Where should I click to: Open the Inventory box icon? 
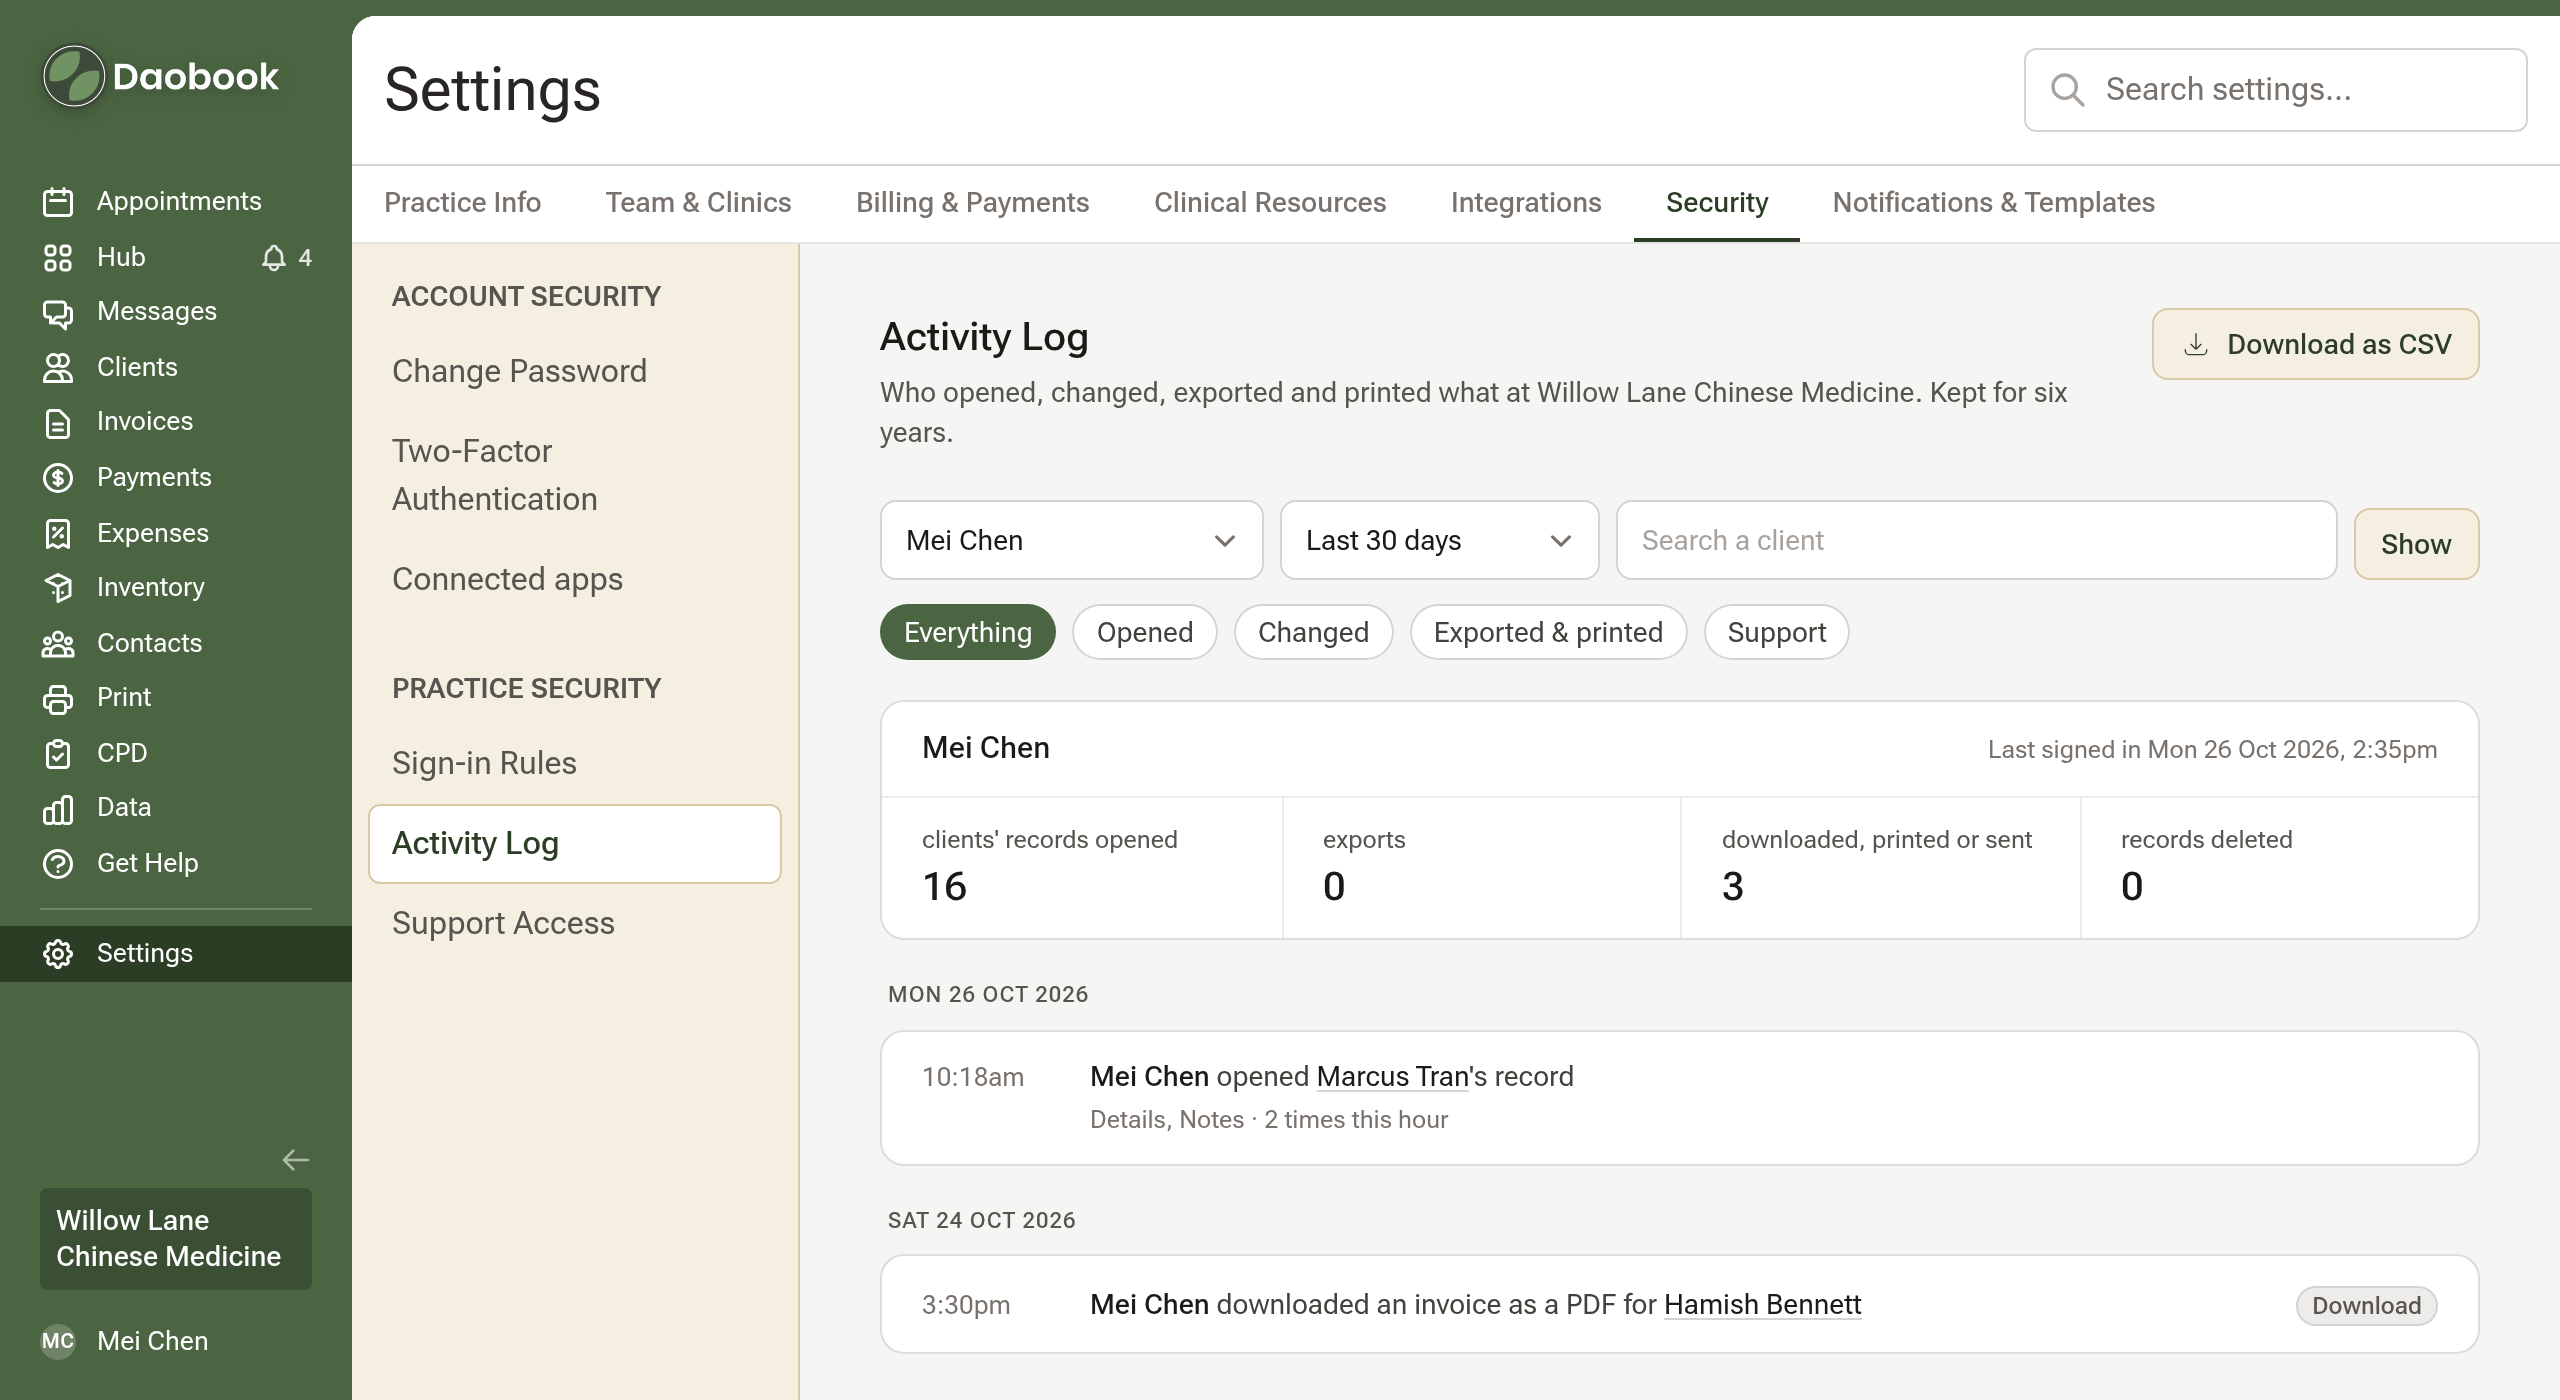(x=58, y=587)
